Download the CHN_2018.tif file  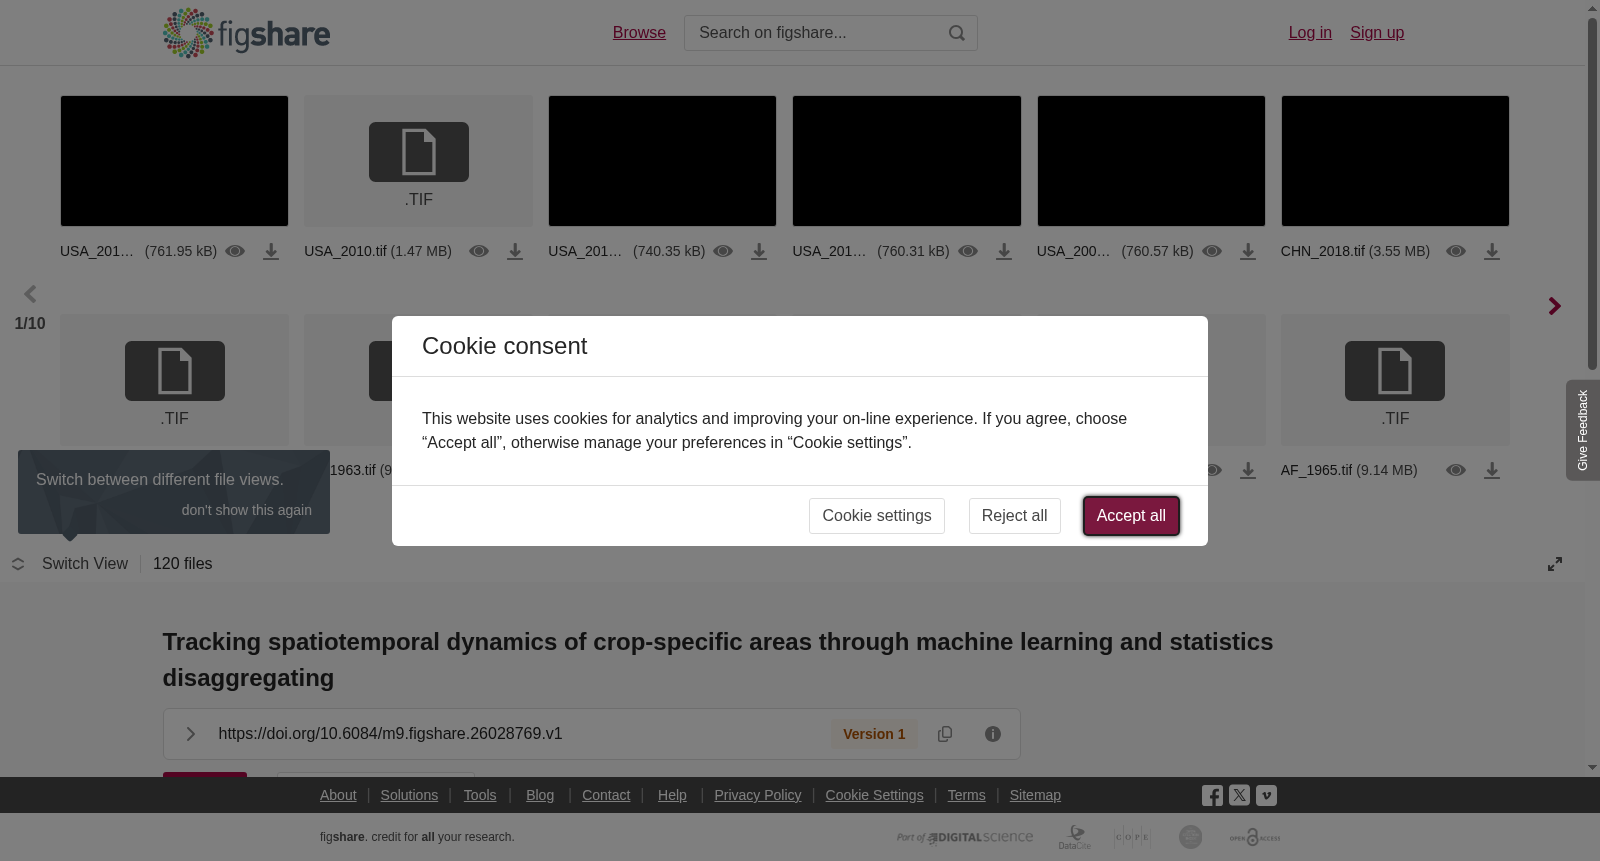pos(1492,252)
